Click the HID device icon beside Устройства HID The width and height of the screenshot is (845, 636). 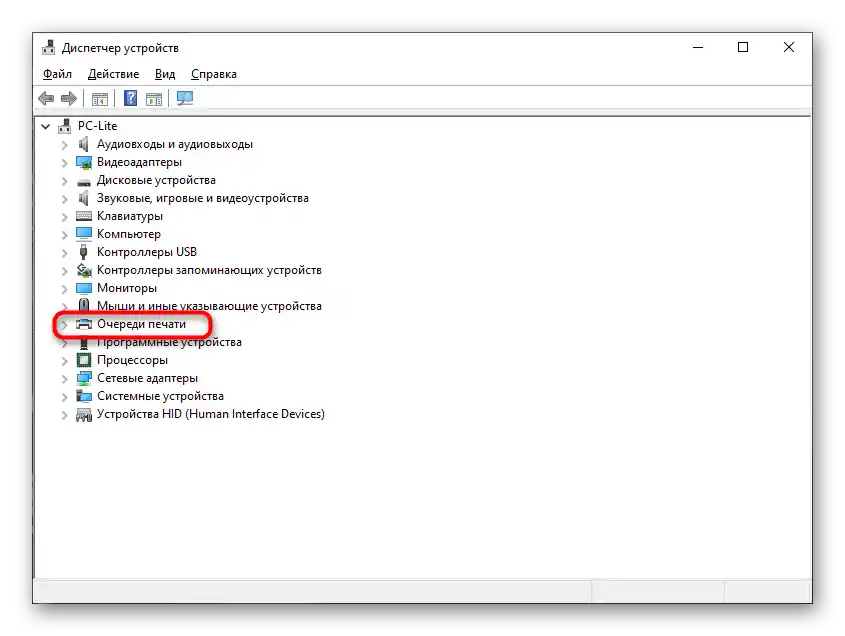(84, 414)
